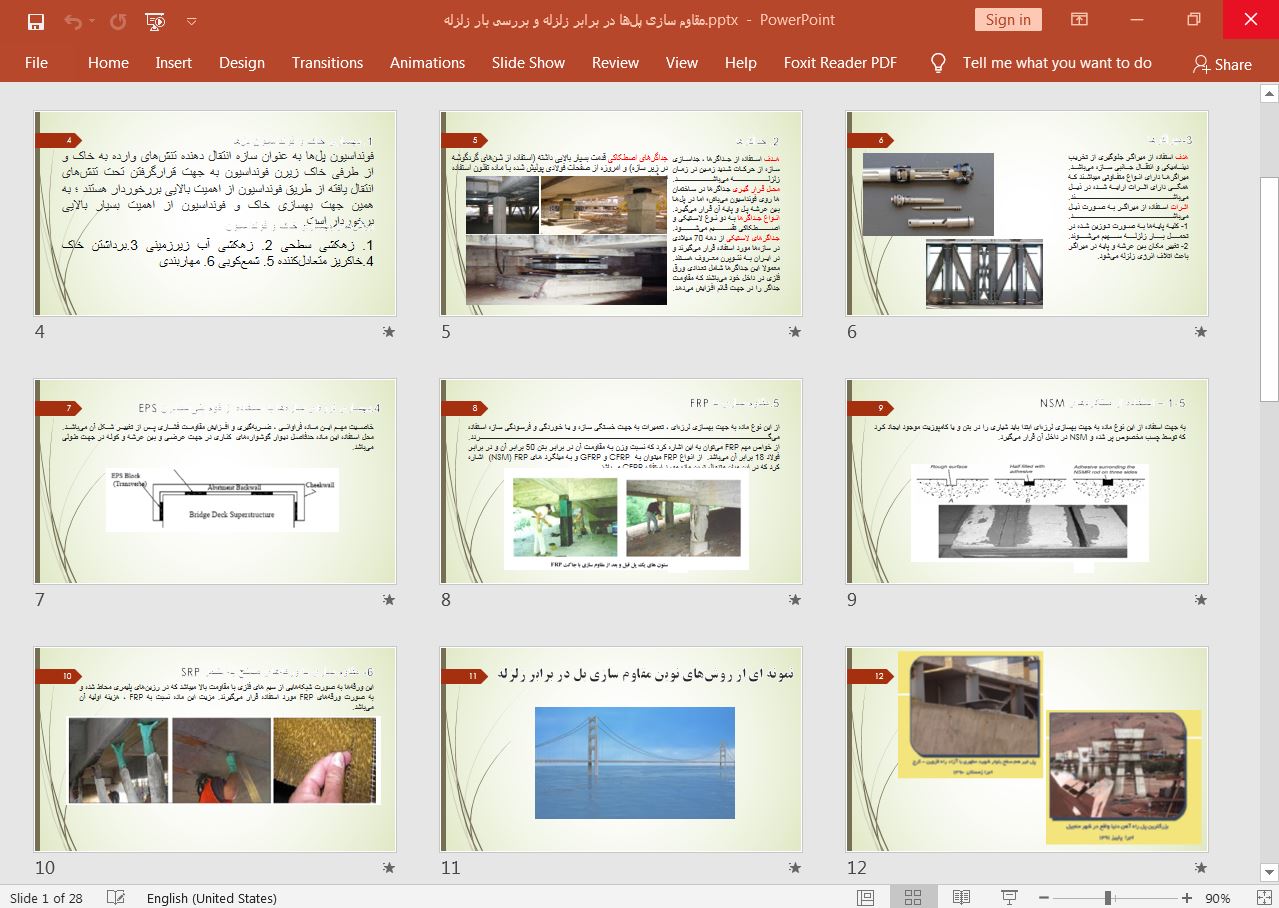Click zoom in plus button
The height and width of the screenshot is (908, 1279).
1186,898
